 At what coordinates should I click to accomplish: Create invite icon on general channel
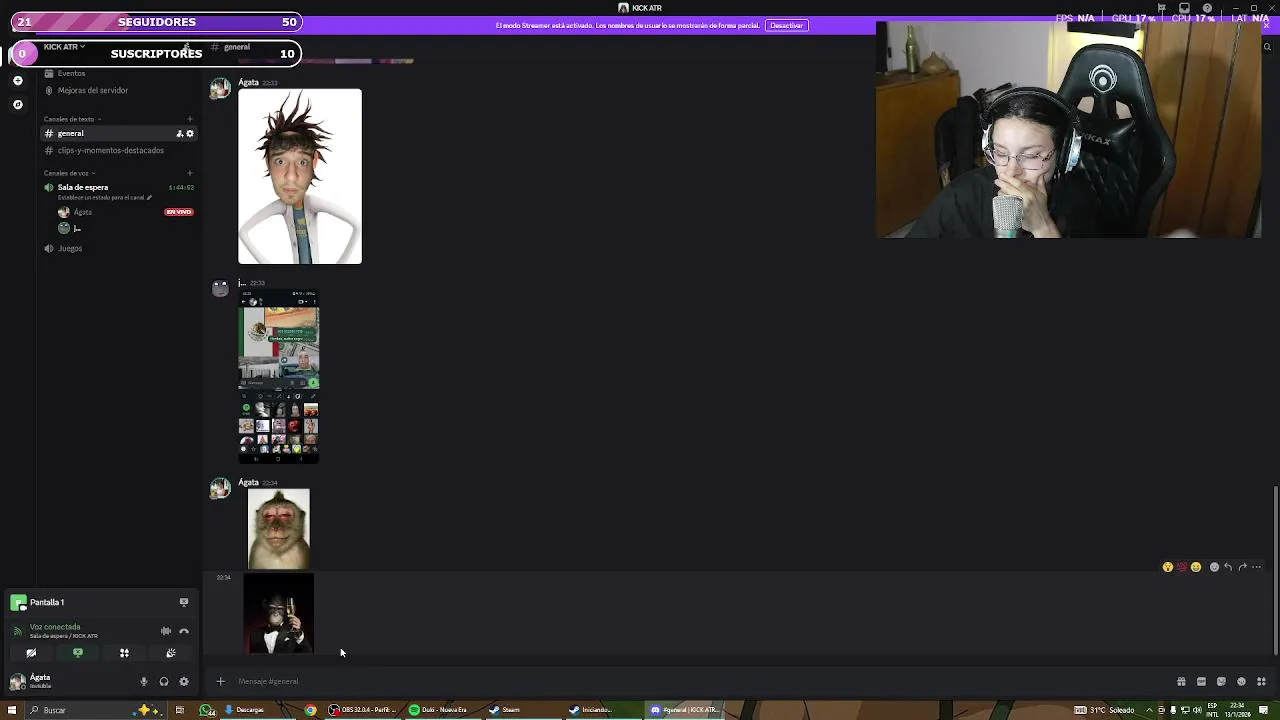(x=180, y=133)
